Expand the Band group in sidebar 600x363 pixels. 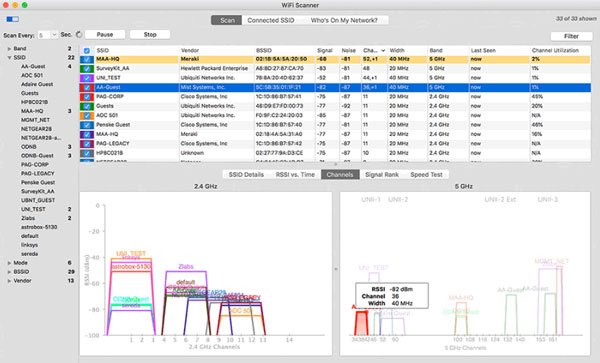9,49
